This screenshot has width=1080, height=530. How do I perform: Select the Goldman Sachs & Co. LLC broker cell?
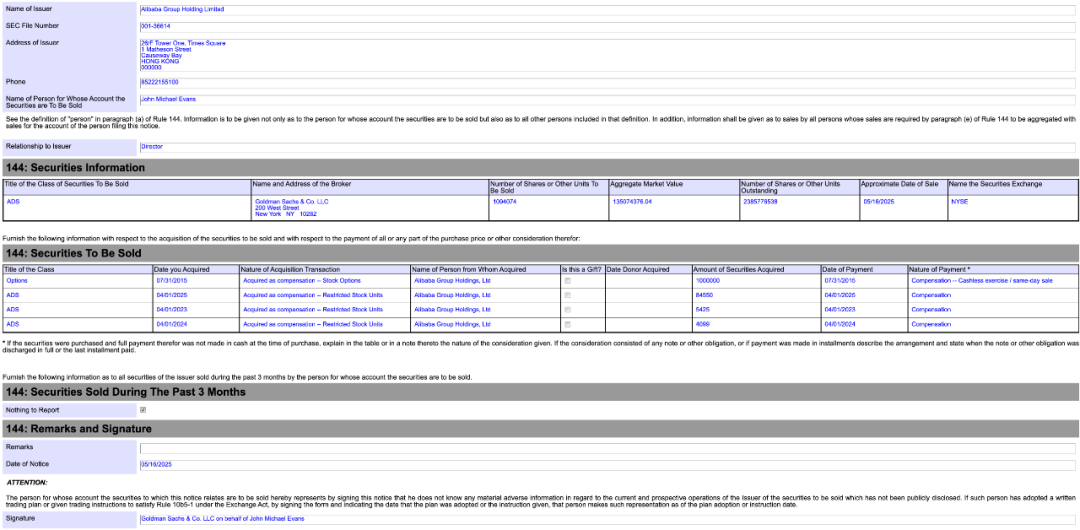(369, 207)
